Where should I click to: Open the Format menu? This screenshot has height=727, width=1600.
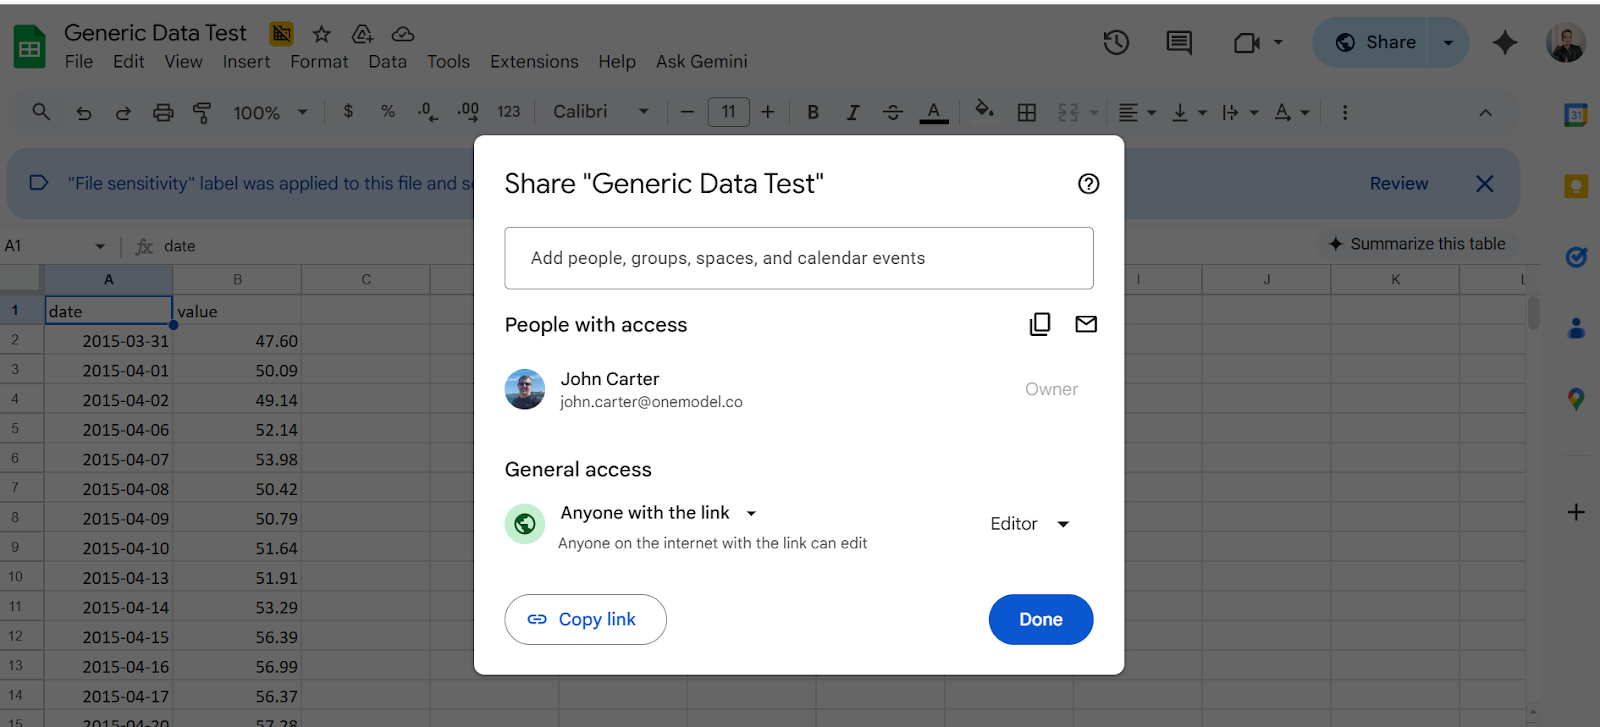point(319,62)
